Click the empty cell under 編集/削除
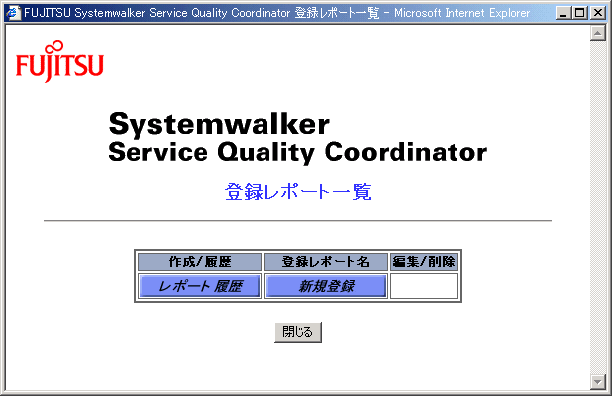612x396 pixels. pos(424,286)
